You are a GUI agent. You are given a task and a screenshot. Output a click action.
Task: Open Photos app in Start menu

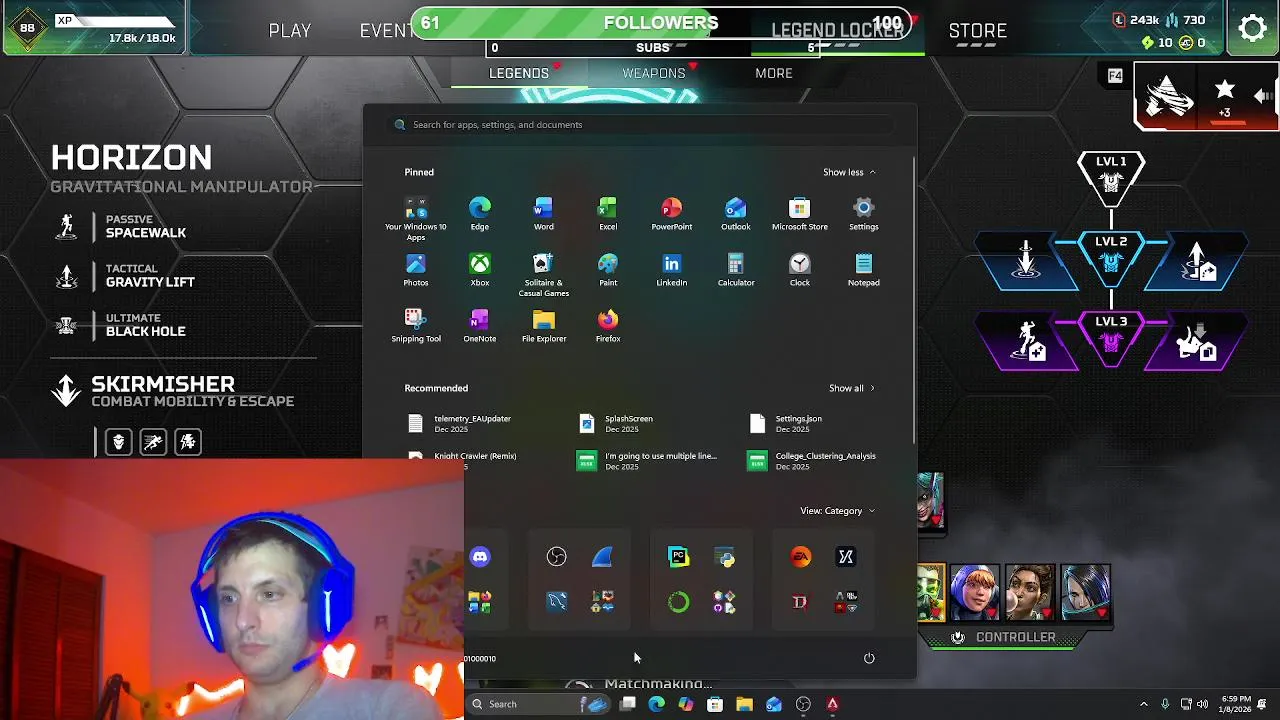click(416, 269)
